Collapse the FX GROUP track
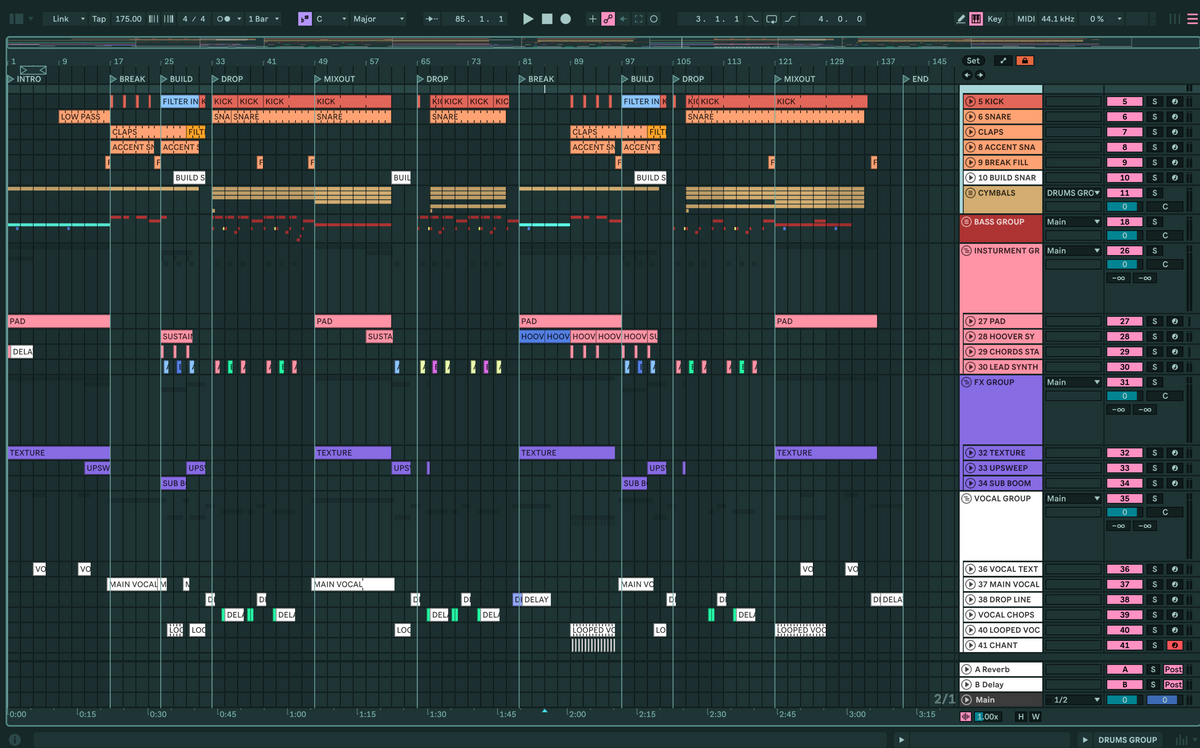Screen dimensions: 1200x748 point(967,382)
